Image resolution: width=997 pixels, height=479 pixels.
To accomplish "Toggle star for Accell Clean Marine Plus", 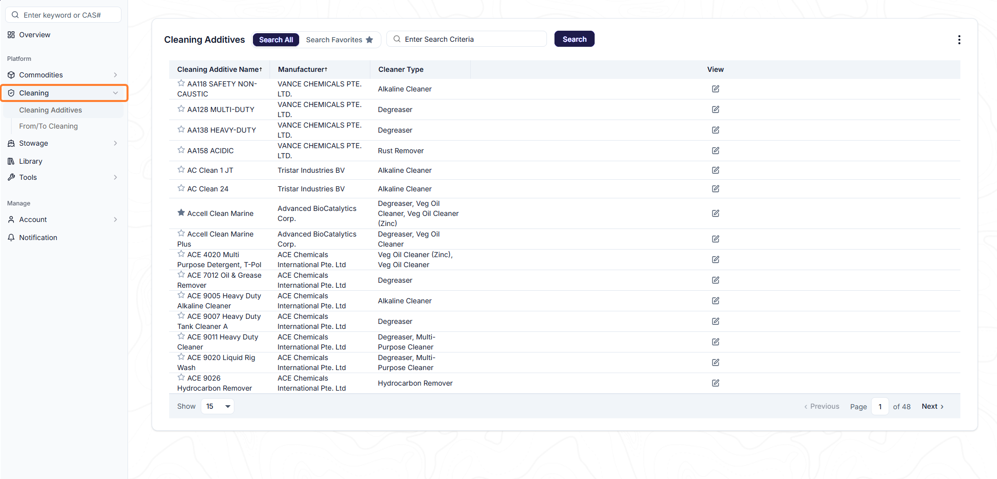I will pos(181,233).
